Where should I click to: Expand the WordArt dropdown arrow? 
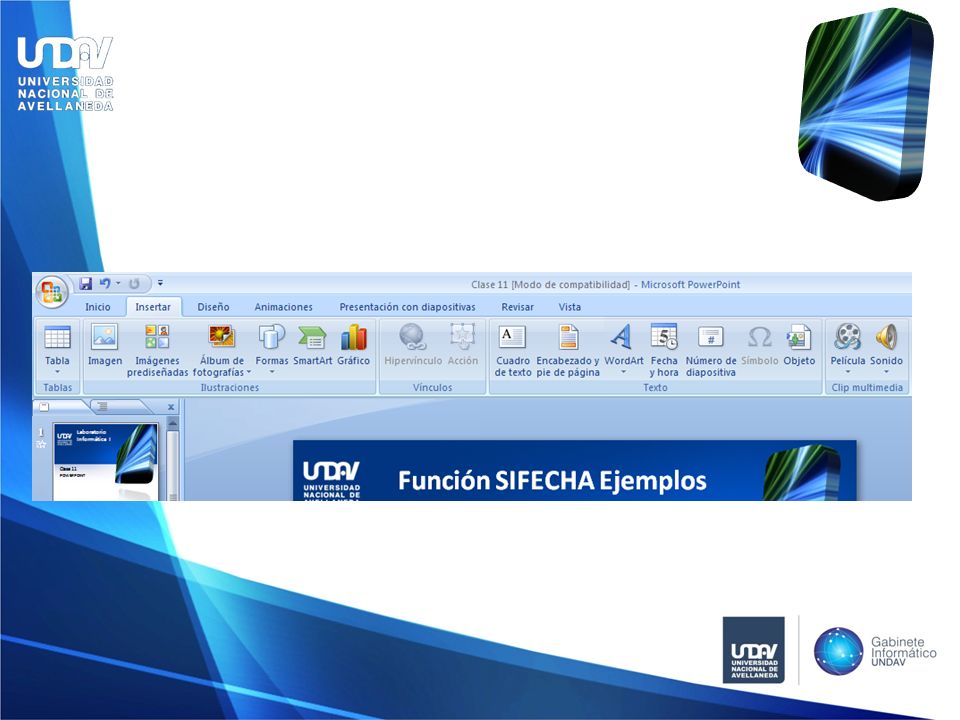[x=623, y=372]
